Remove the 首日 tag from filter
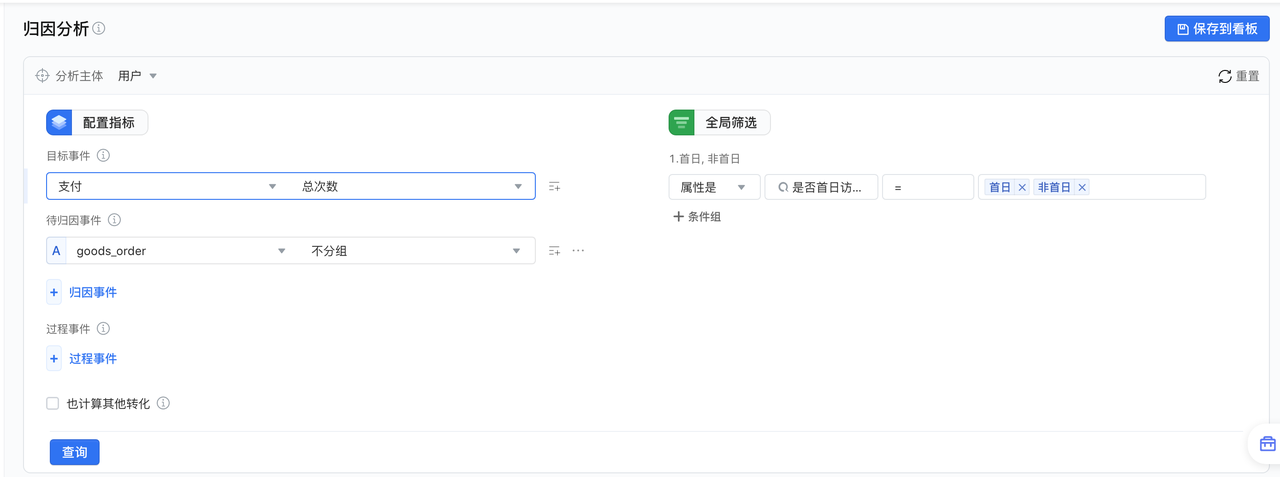 (1022, 187)
